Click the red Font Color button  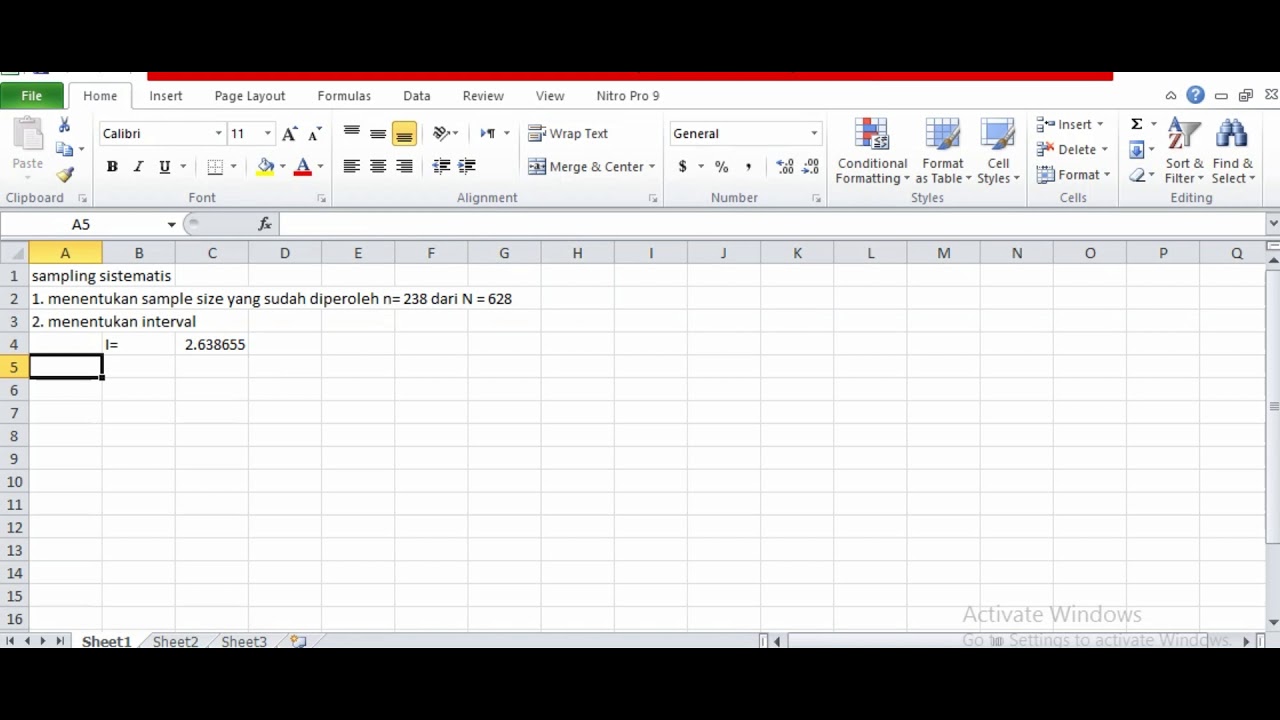click(x=303, y=166)
